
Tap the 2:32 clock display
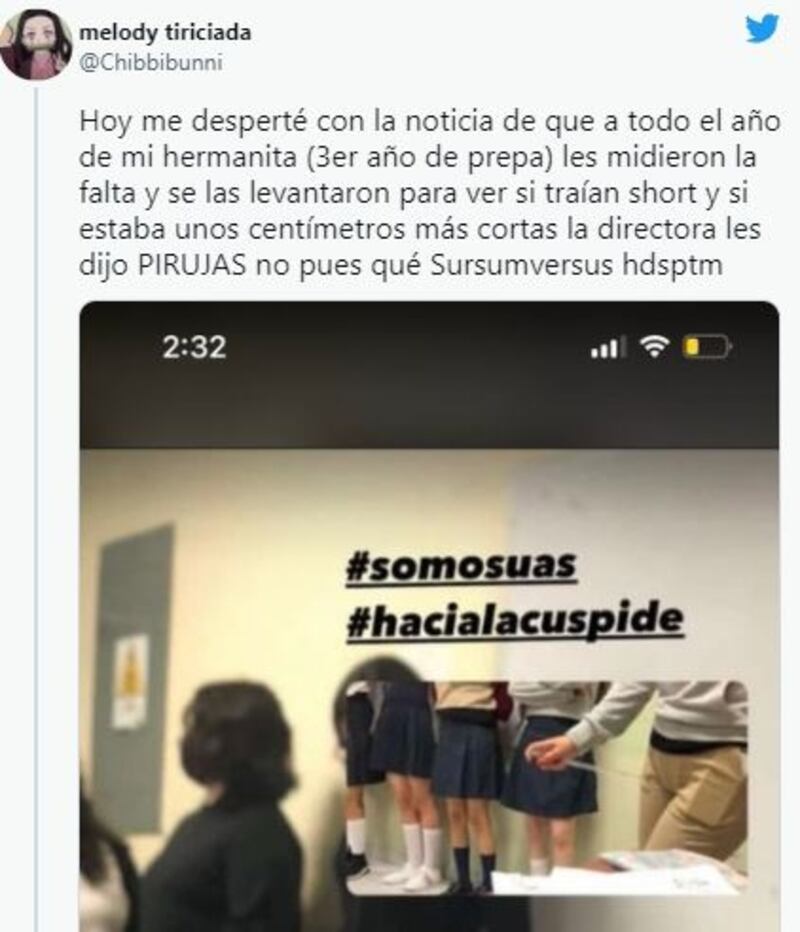194,347
